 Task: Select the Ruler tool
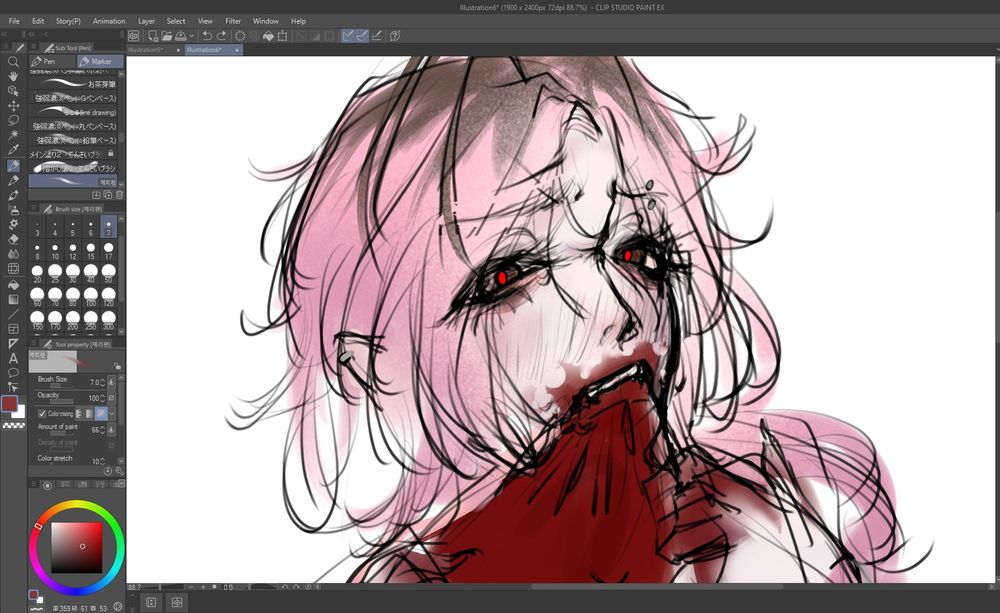click(x=13, y=343)
